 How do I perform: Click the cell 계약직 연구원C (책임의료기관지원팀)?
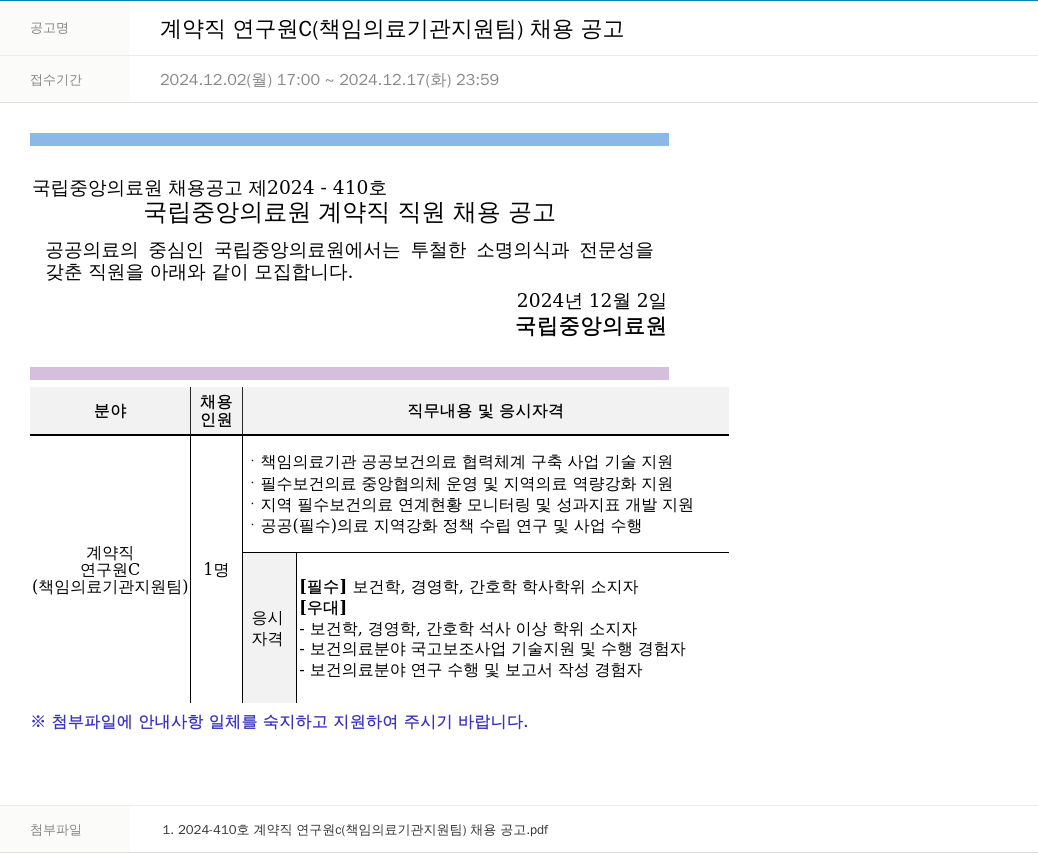click(110, 569)
